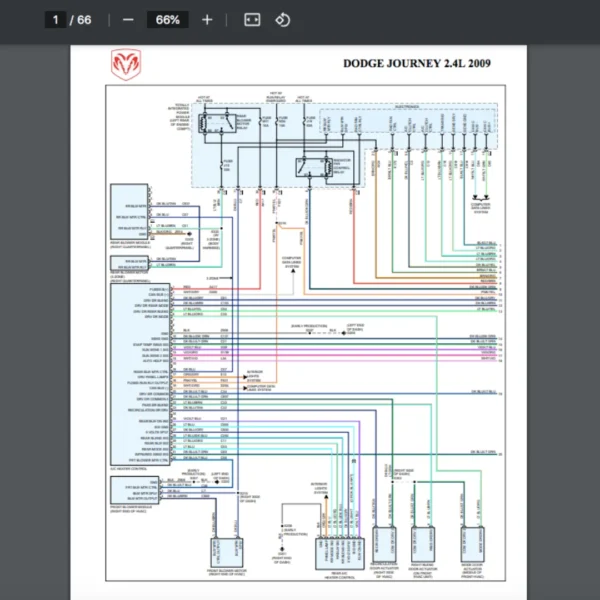Select the 66% zoom level field
This screenshot has width=600, height=600.
(167, 20)
